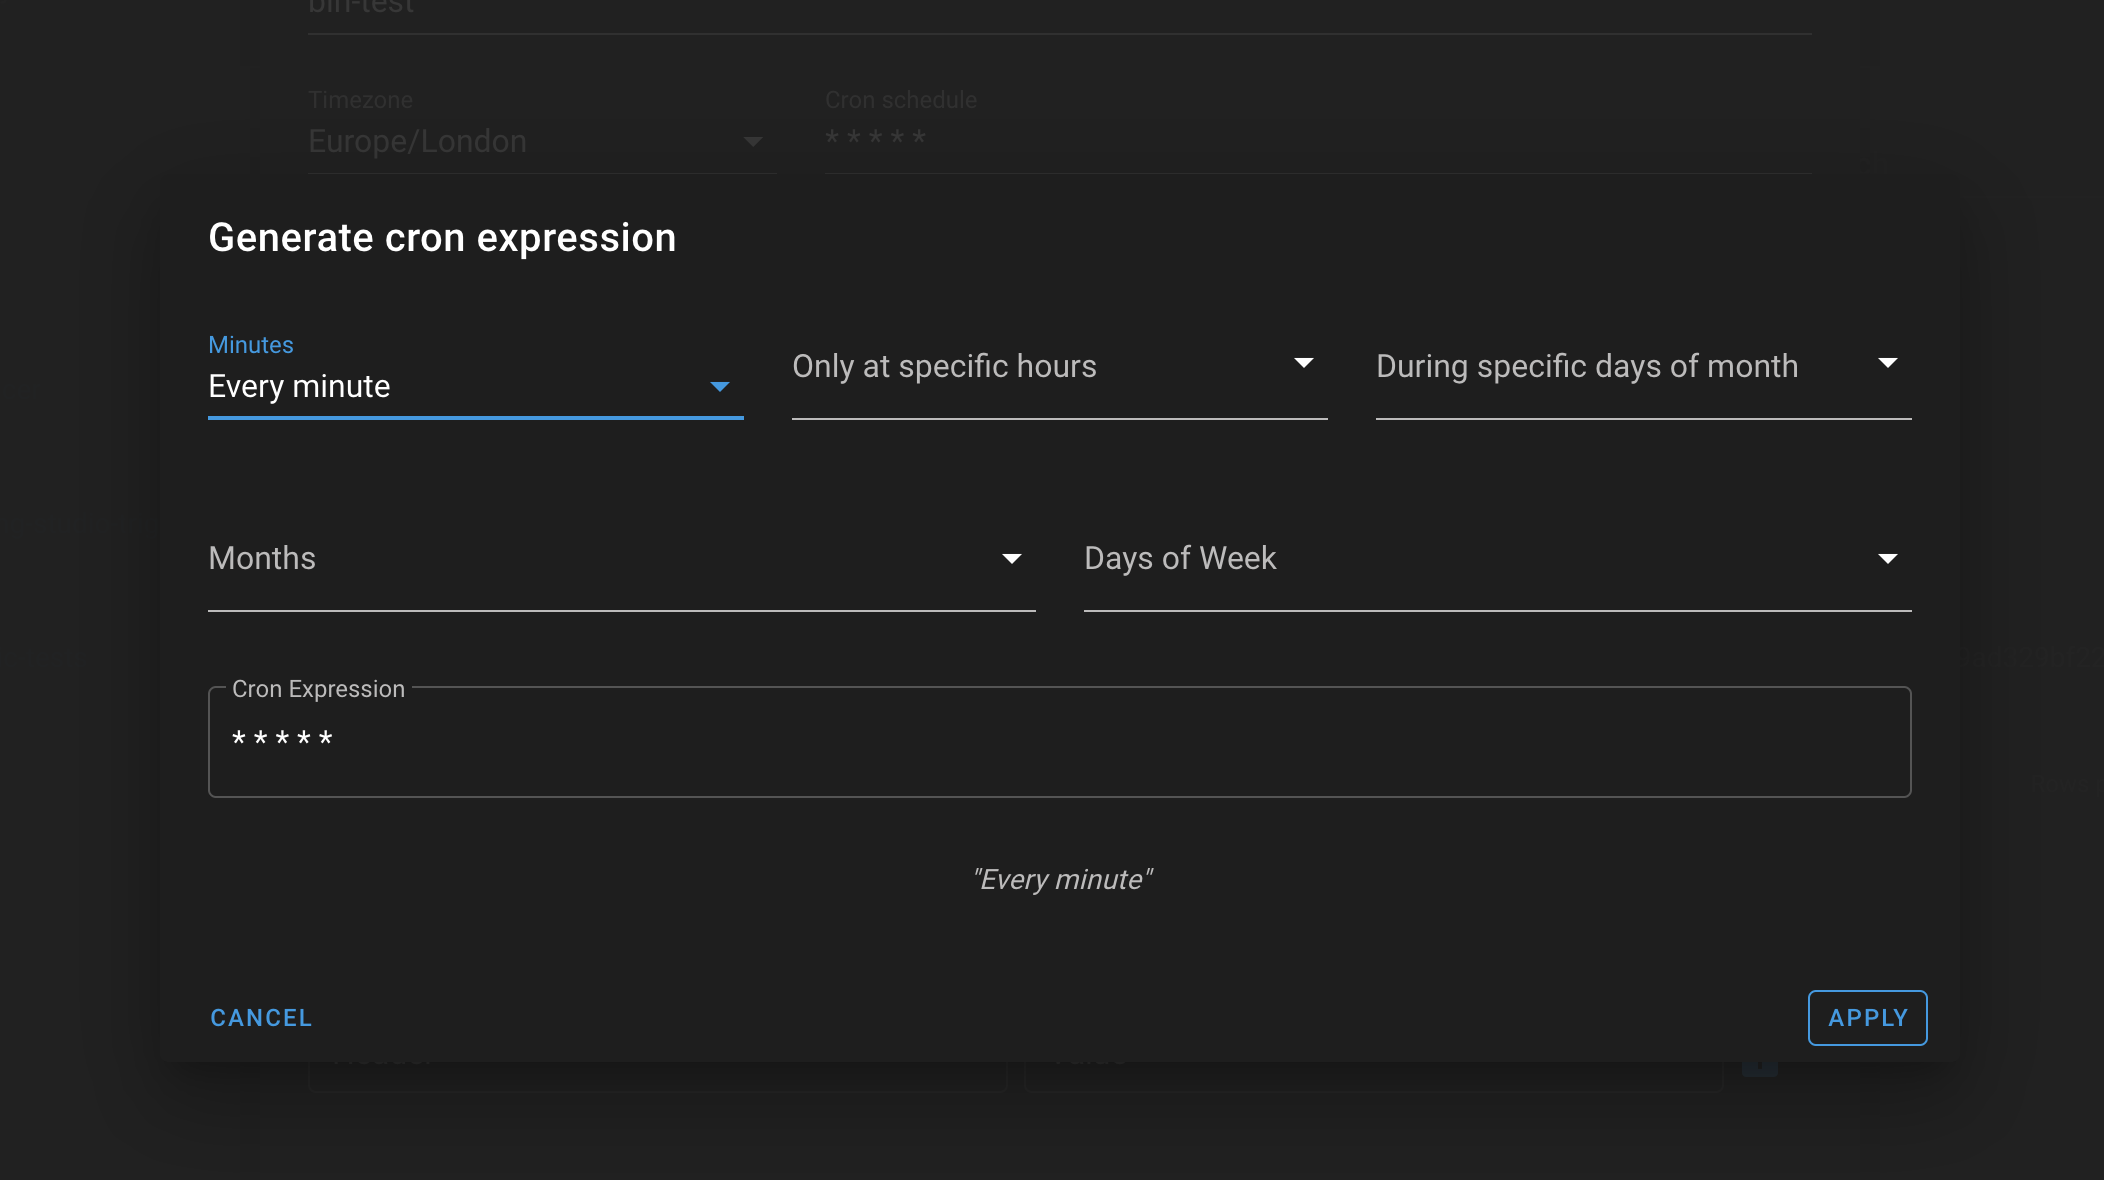Click the Months dropdown arrow icon
The width and height of the screenshot is (2104, 1180).
[1013, 558]
